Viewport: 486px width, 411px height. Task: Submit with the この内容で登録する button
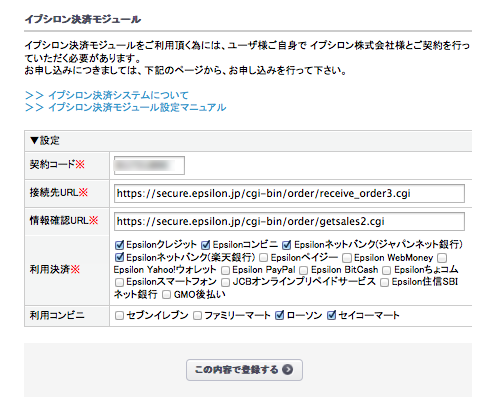click(x=244, y=370)
